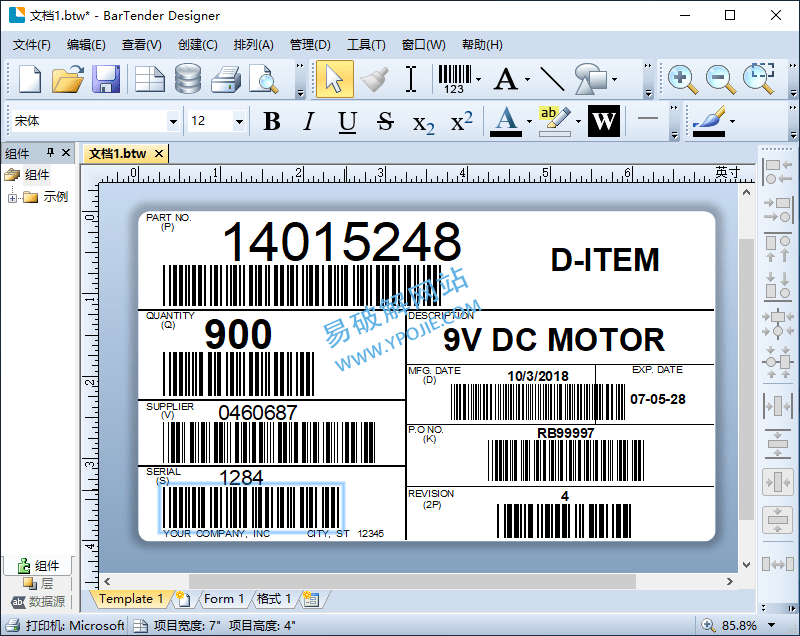The image size is (800, 636).
Task: Click the format painter brush icon
Action: point(374,79)
